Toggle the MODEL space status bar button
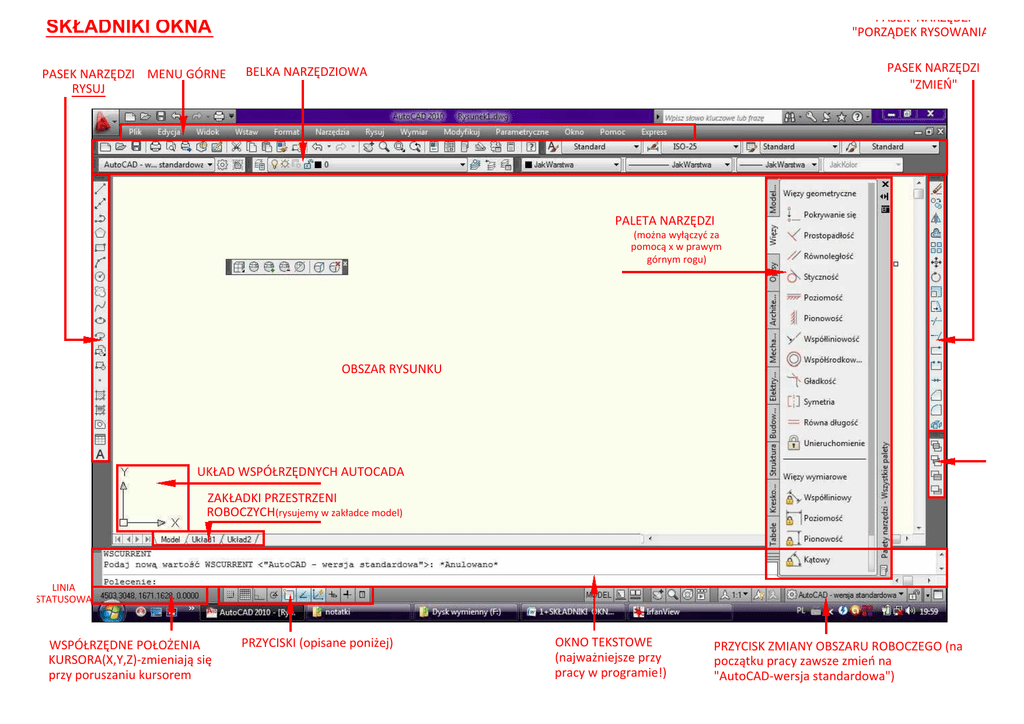The height and width of the screenshot is (724, 1024). coord(597,594)
